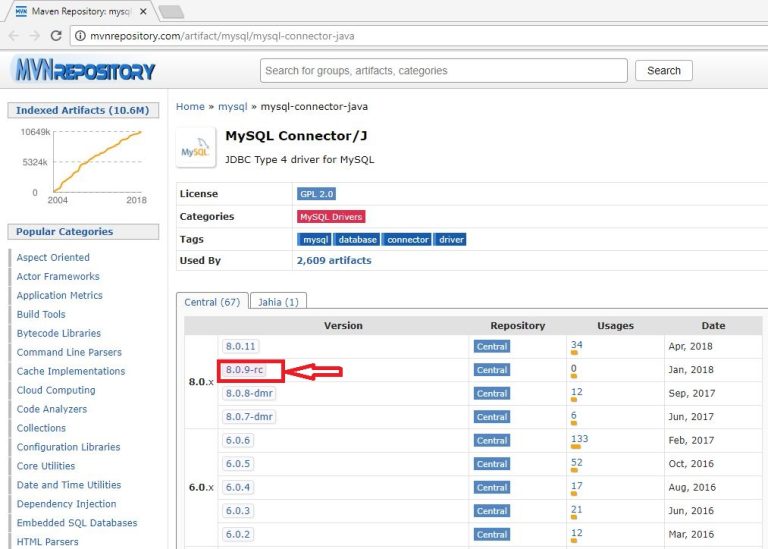This screenshot has width=768, height=549.
Task: Open a new browser tab
Action: pyautogui.click(x=171, y=12)
